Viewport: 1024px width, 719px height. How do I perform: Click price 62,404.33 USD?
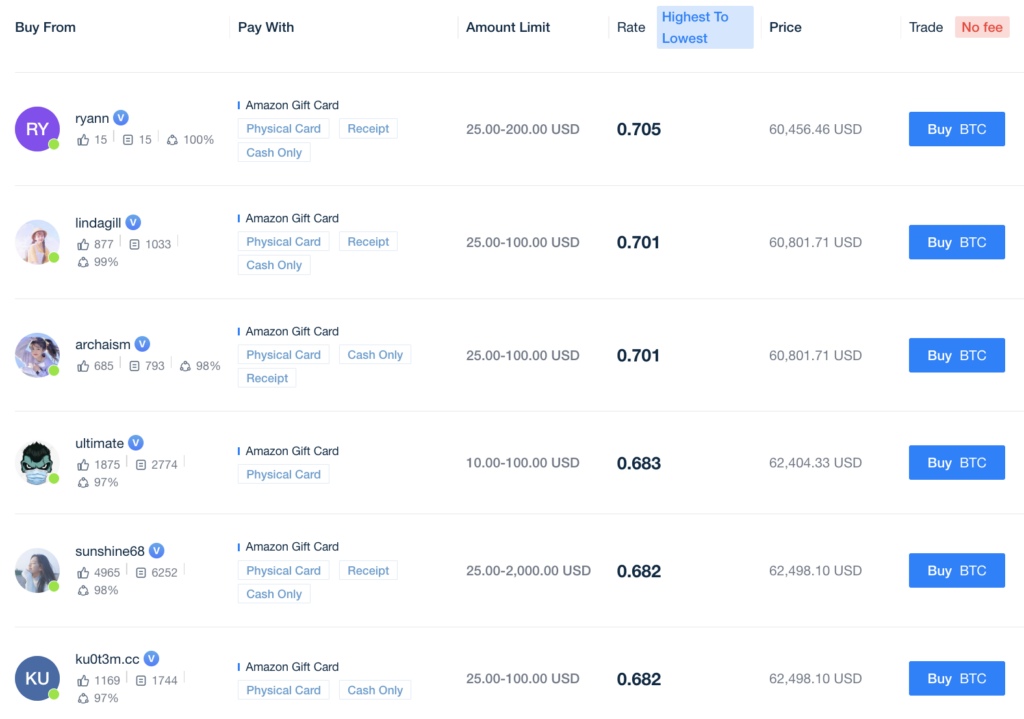(x=815, y=462)
